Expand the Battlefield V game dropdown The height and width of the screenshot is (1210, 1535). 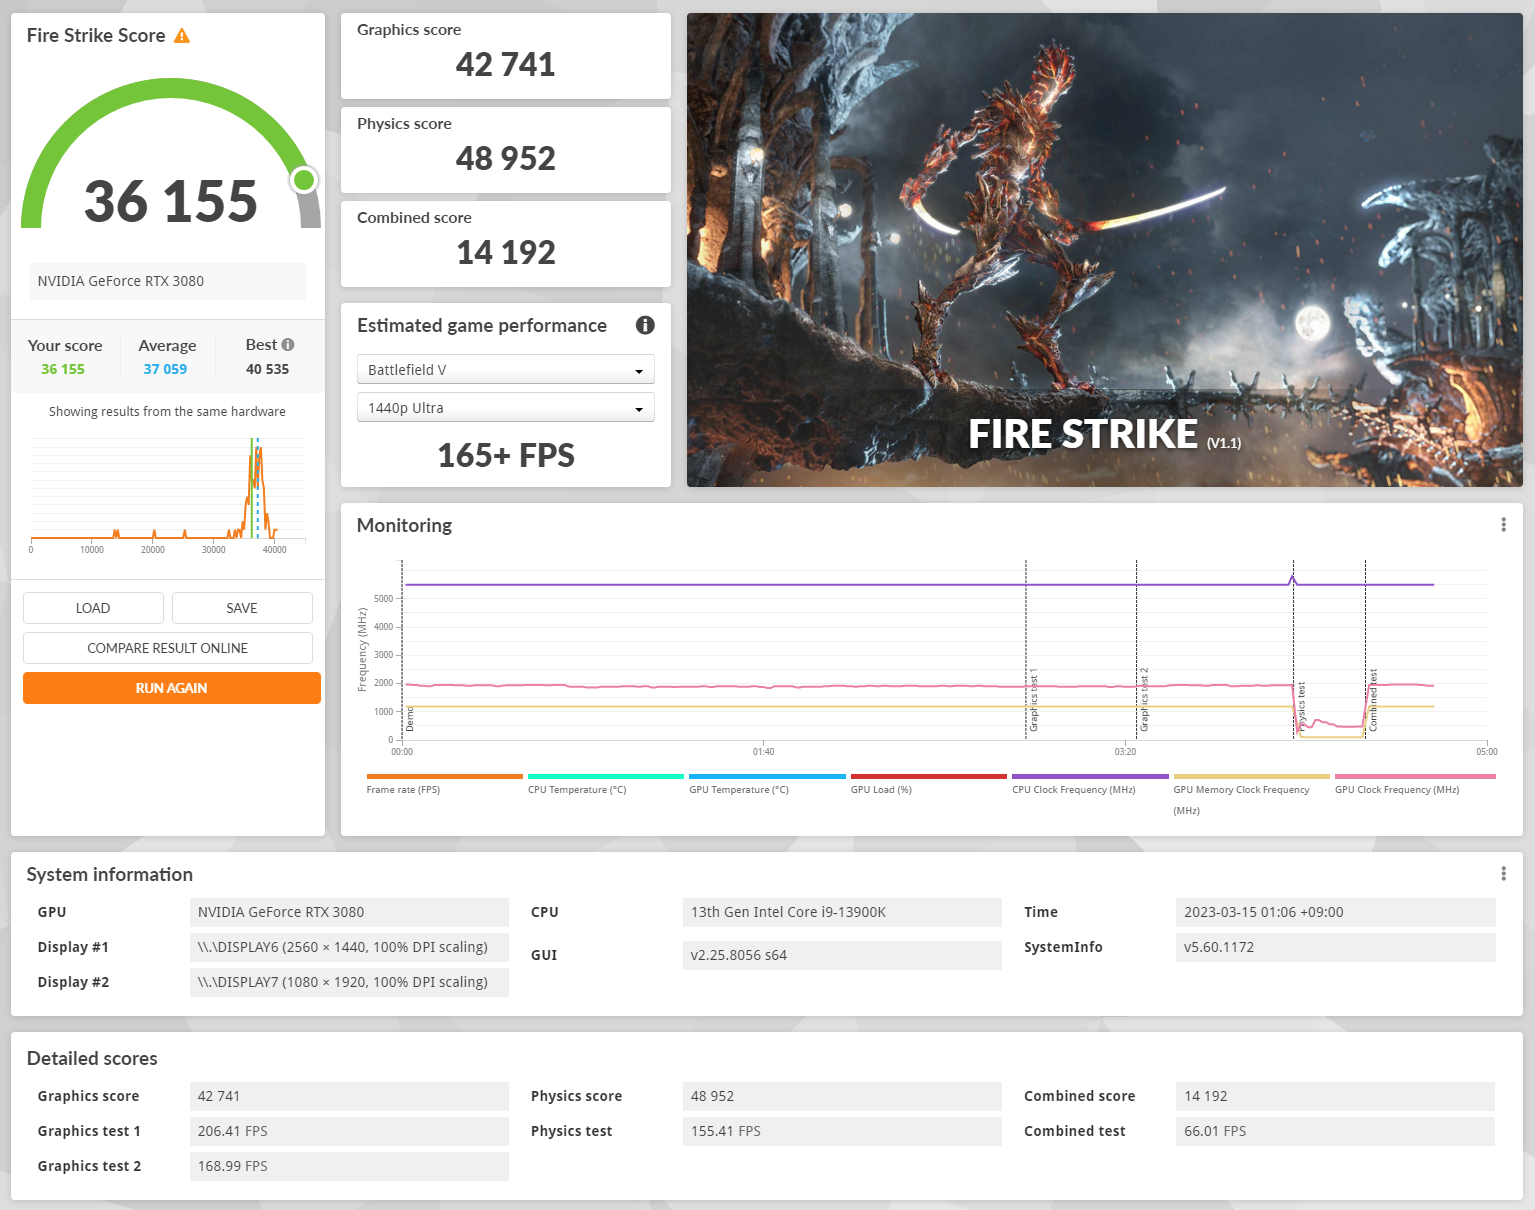506,369
